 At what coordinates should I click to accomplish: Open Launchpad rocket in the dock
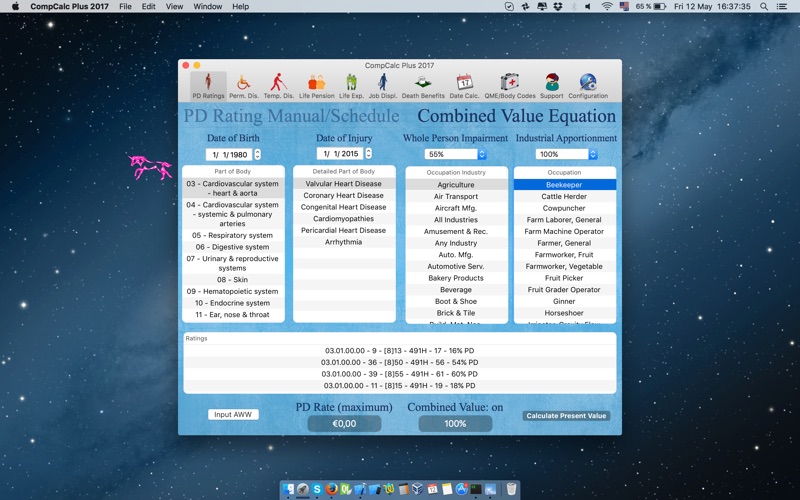tap(303, 489)
